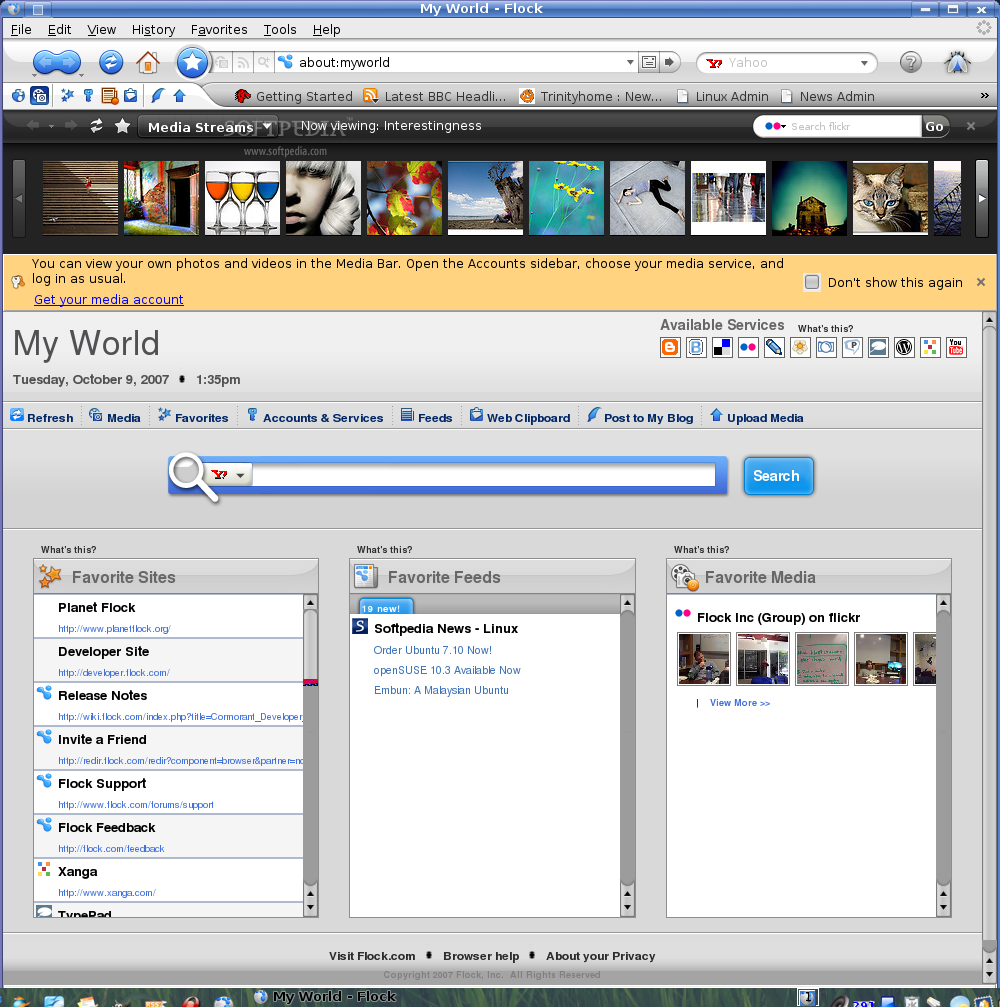Open the cat photo thumbnail in media bar

pos(890,198)
